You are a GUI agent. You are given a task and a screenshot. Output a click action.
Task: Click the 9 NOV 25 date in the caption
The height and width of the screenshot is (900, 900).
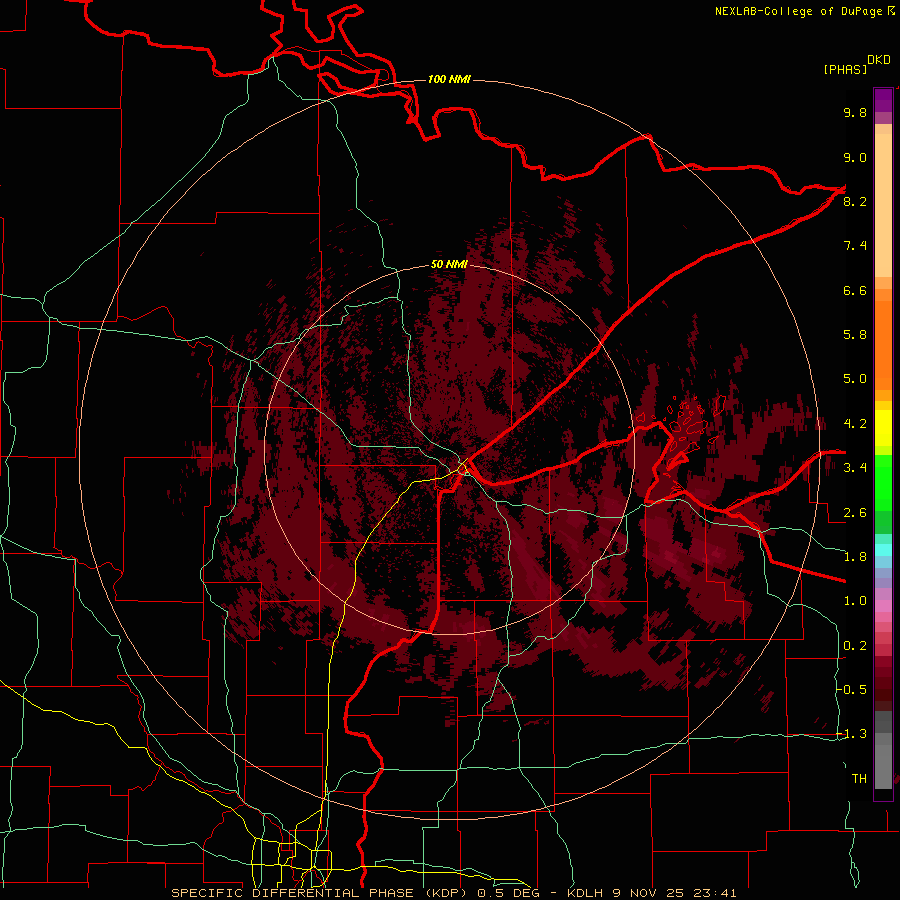click(649, 893)
